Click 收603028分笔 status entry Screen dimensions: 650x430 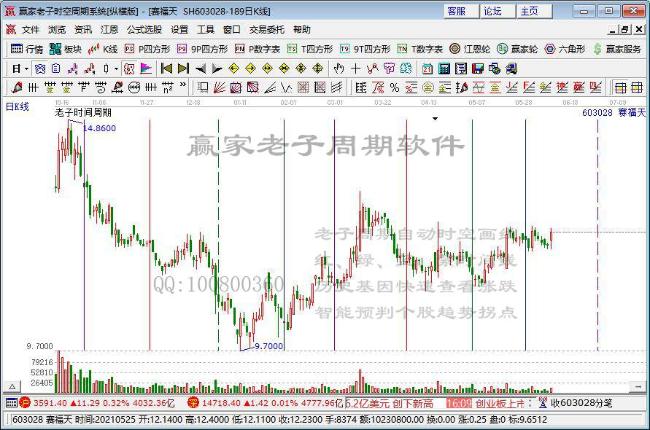pos(575,403)
